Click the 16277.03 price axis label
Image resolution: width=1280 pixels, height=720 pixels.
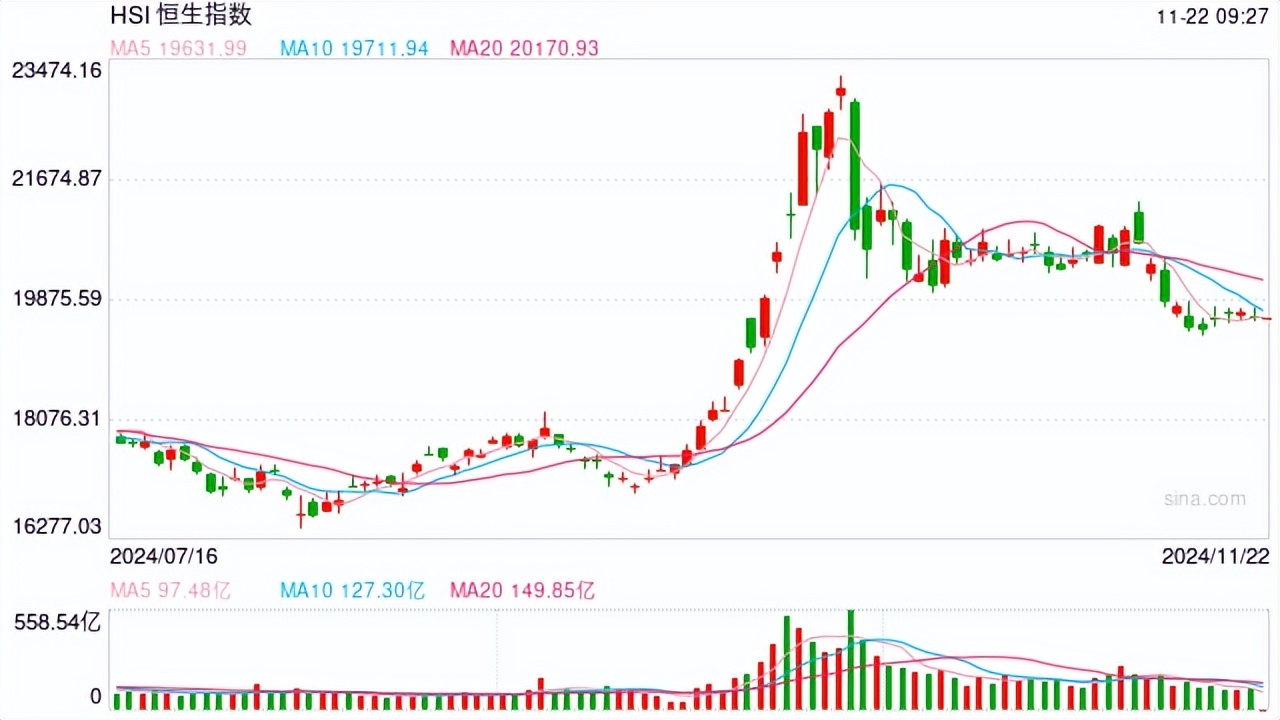pos(56,525)
